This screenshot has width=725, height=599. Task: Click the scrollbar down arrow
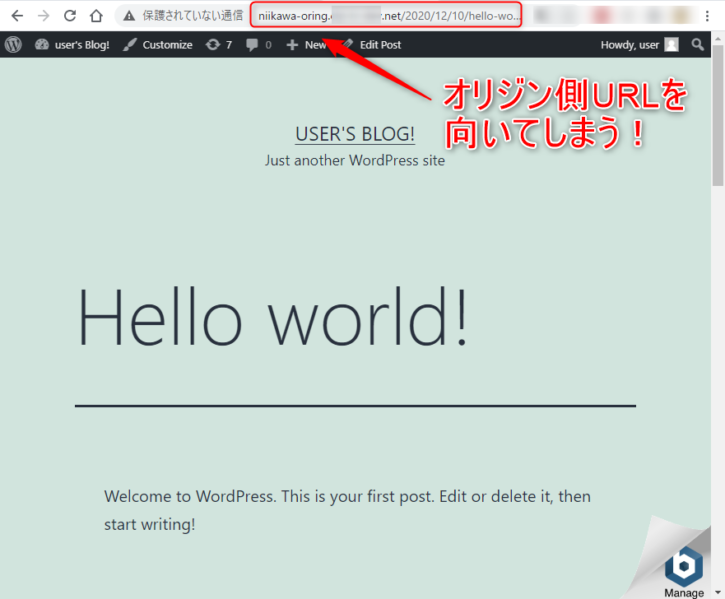[718, 593]
